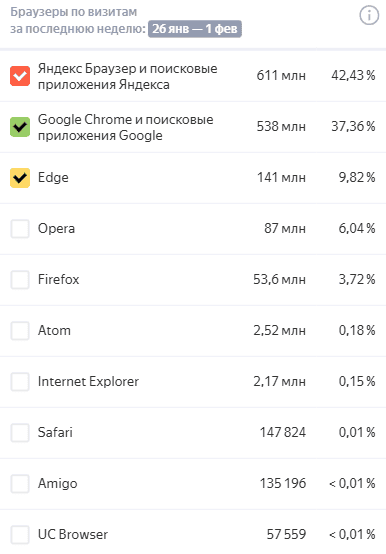The image size is (386, 554).
Task: Click the Edge label text
Action: (x=53, y=177)
